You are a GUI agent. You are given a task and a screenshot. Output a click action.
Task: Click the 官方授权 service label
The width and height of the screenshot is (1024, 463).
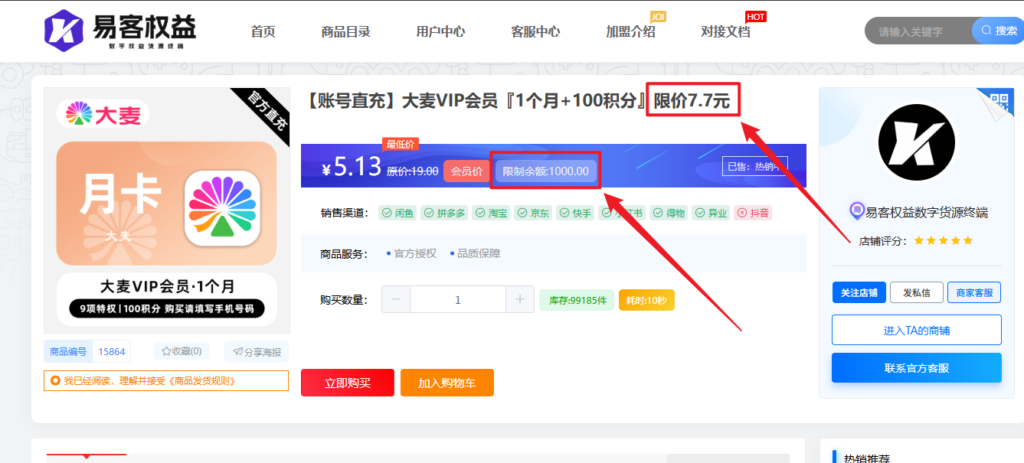point(415,253)
